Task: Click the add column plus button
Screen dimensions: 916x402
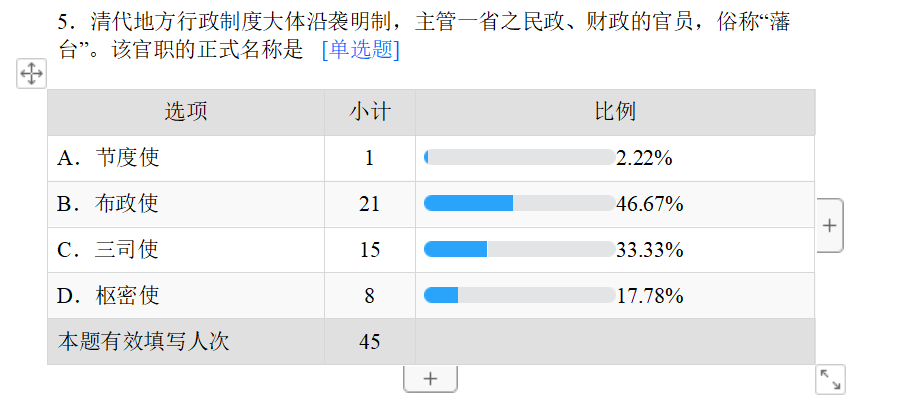Action: point(830,226)
